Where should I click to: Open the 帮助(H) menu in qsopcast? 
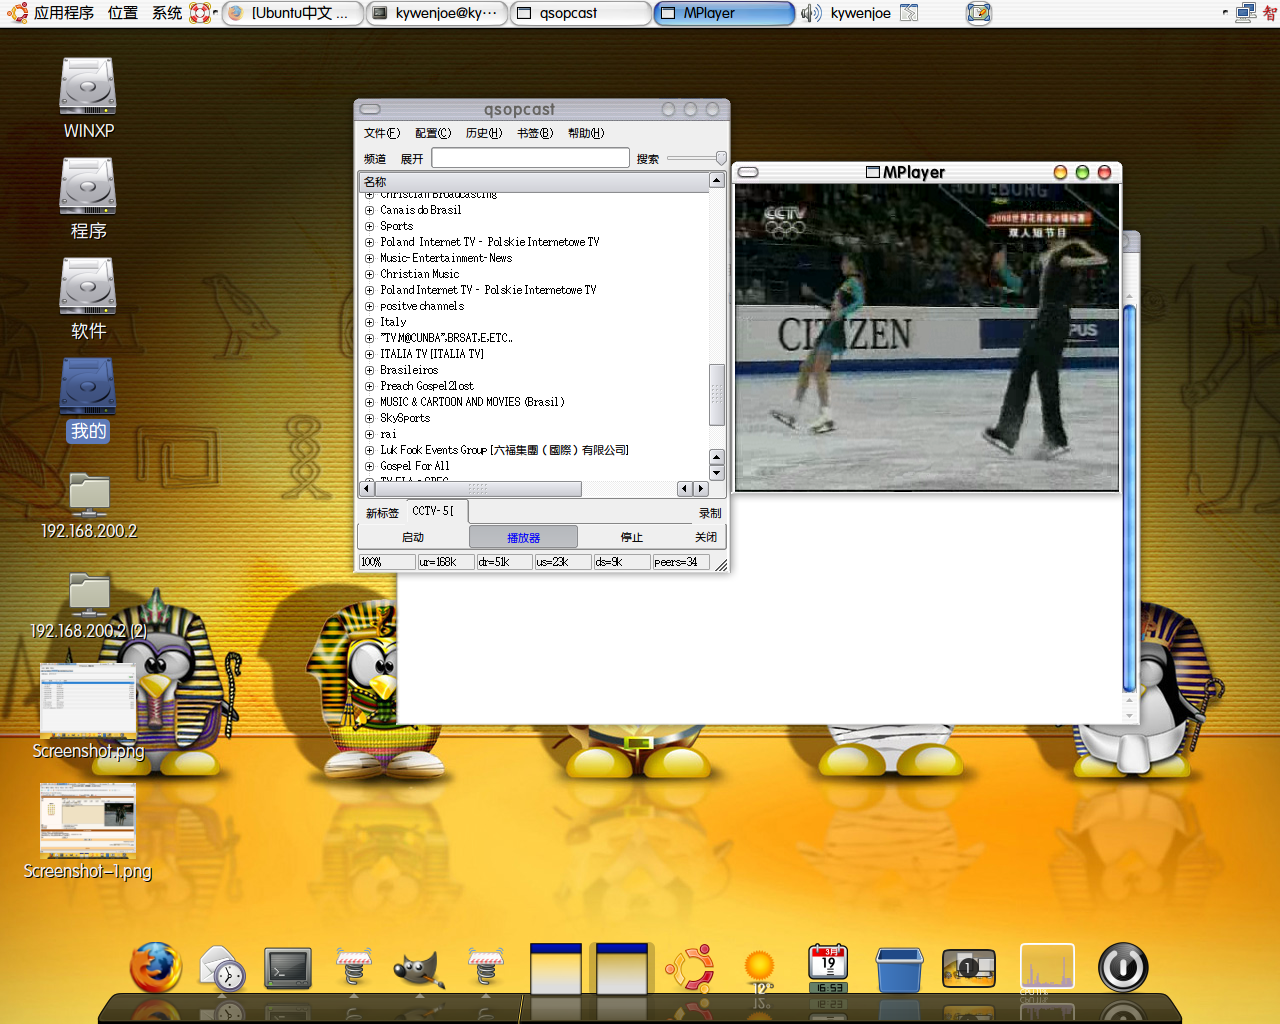[x=586, y=133]
